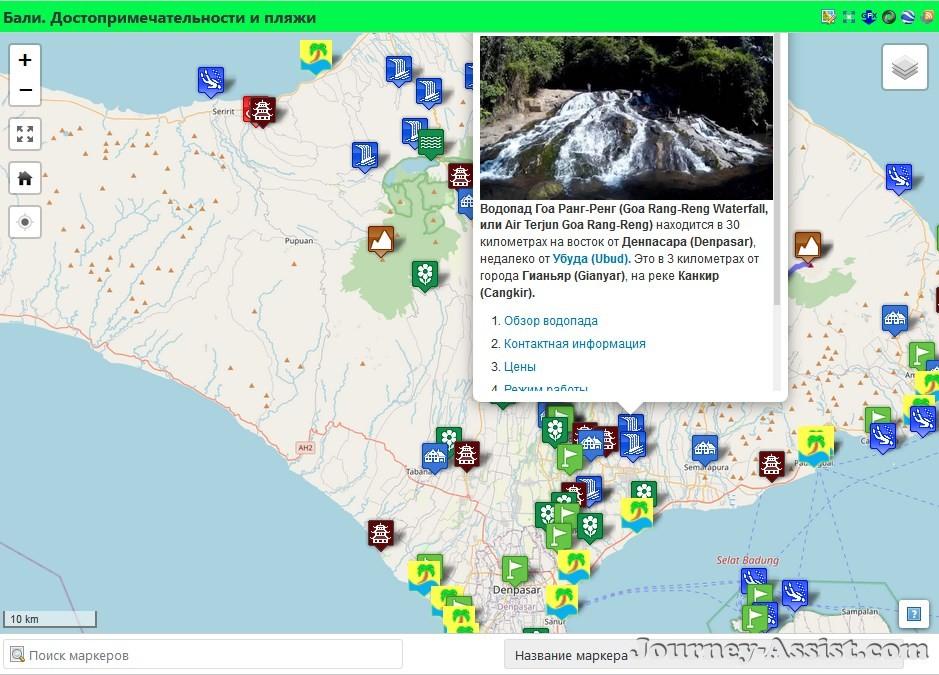Select the brown mountain marker right of popup
The height and width of the screenshot is (675, 939).
pos(807,248)
